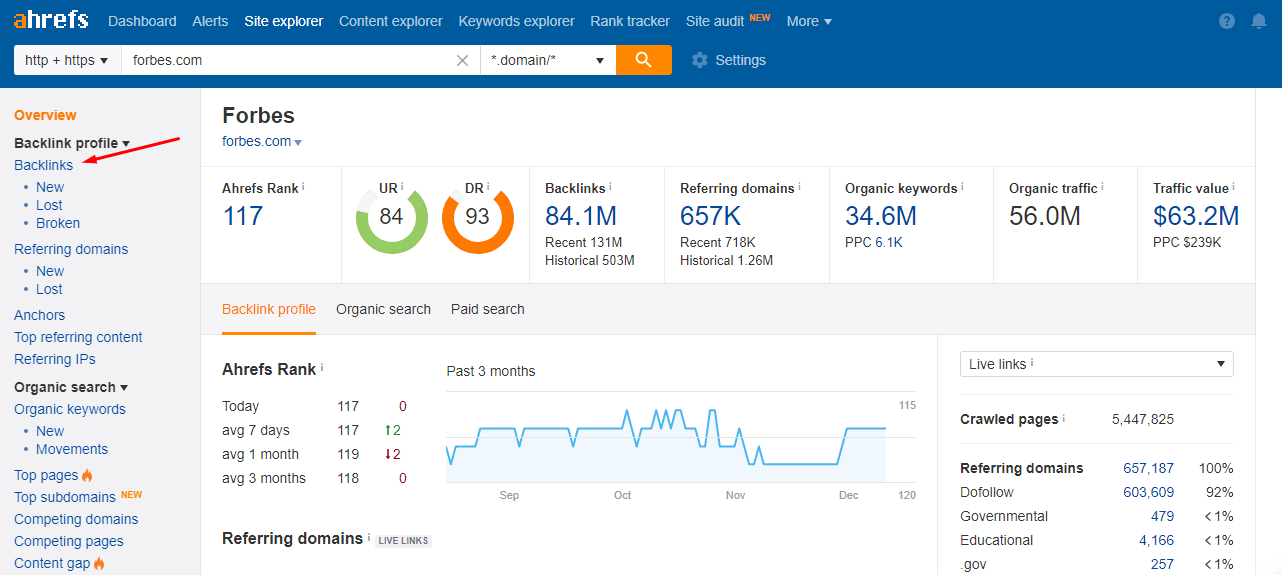Image resolution: width=1282 pixels, height=575 pixels.
Task: Click info icon beside Crawled pages
Action: [1064, 418]
